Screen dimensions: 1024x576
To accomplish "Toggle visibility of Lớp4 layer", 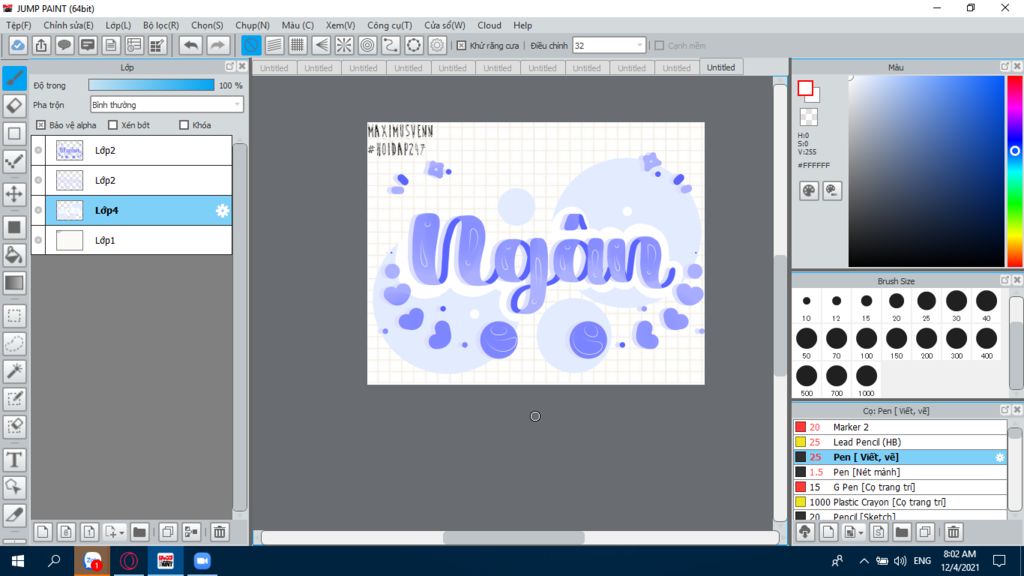I will coord(39,210).
